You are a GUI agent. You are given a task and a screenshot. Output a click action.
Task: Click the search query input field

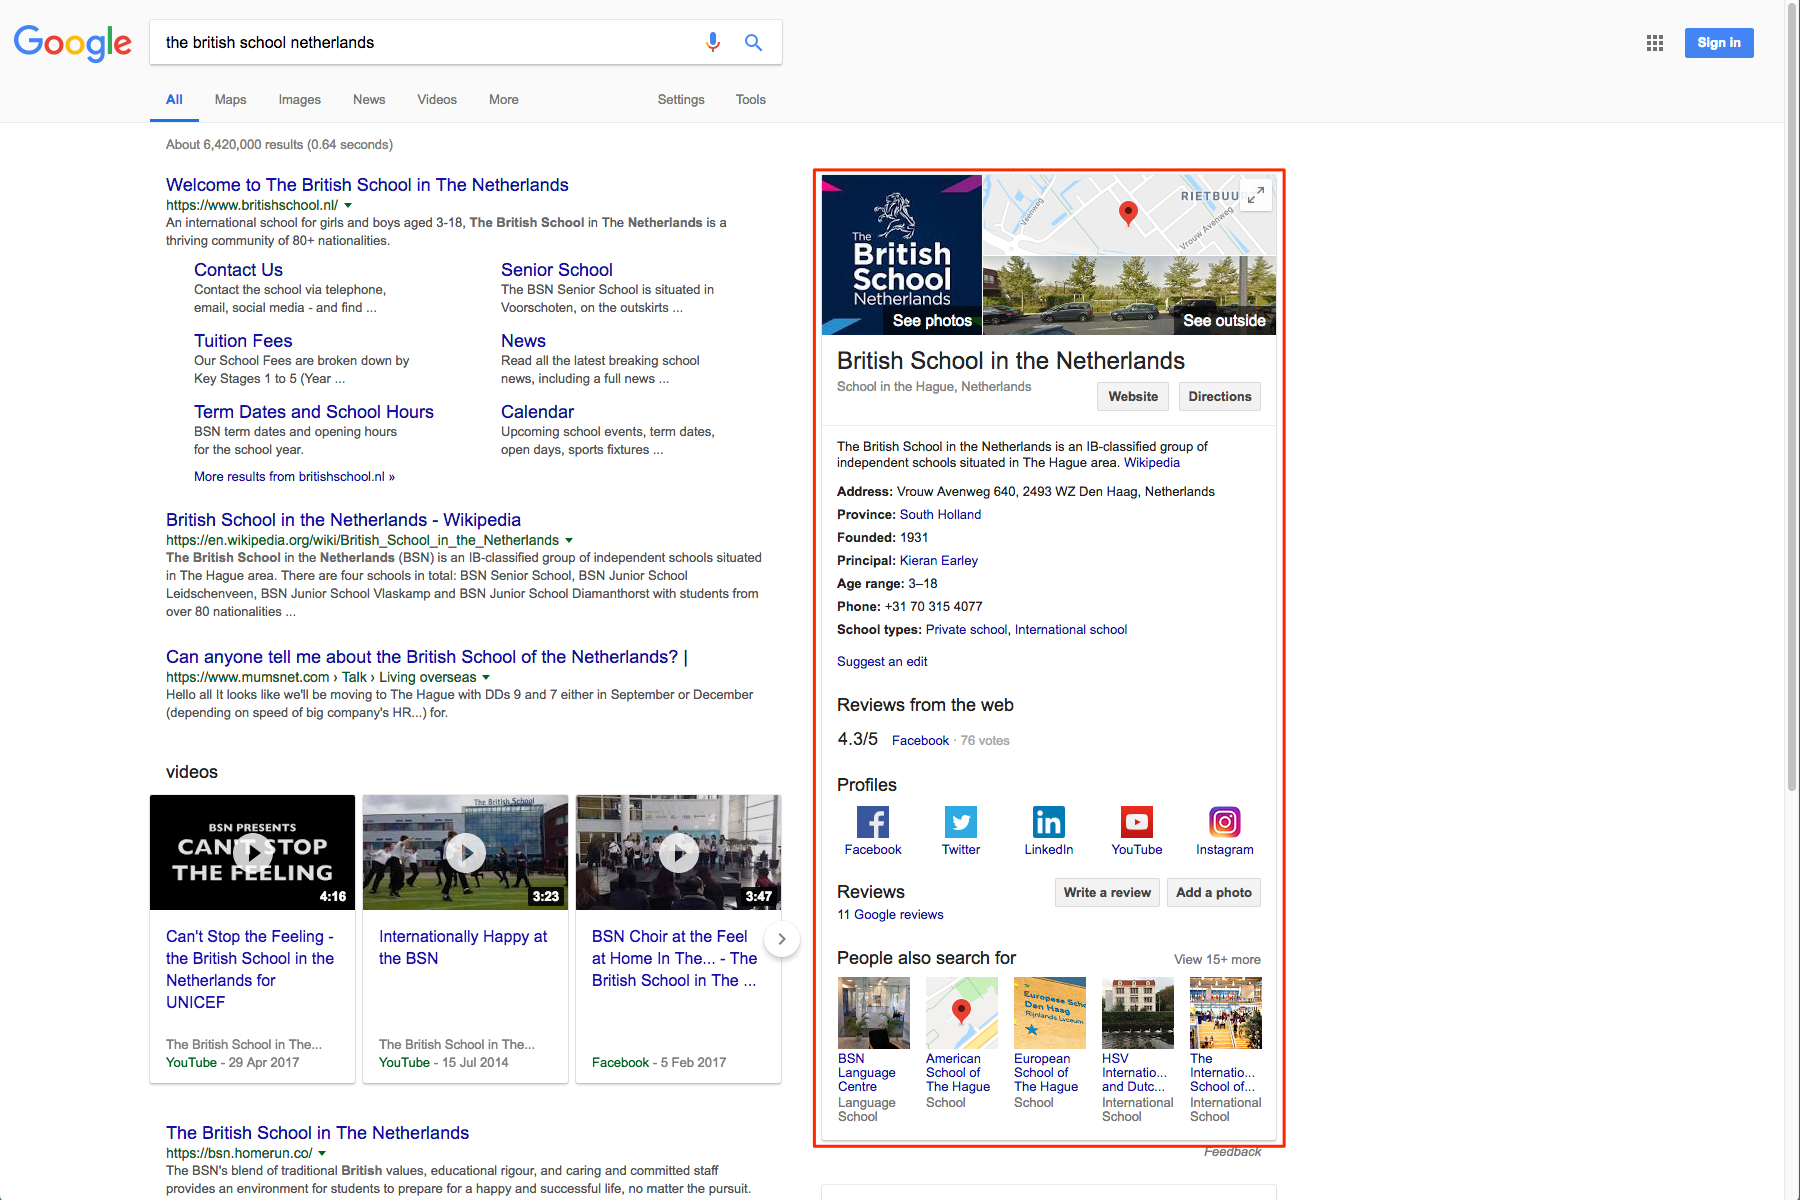coord(425,42)
